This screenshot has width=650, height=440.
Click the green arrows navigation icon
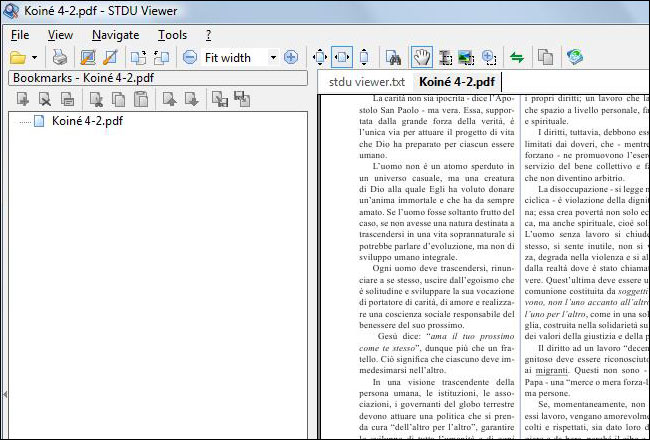coord(517,58)
